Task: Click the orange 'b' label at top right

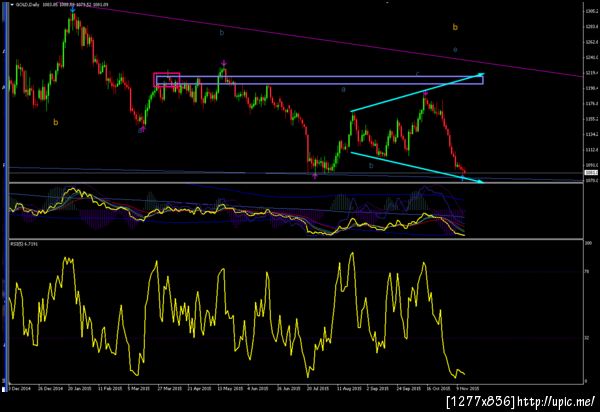Action: [x=455, y=27]
